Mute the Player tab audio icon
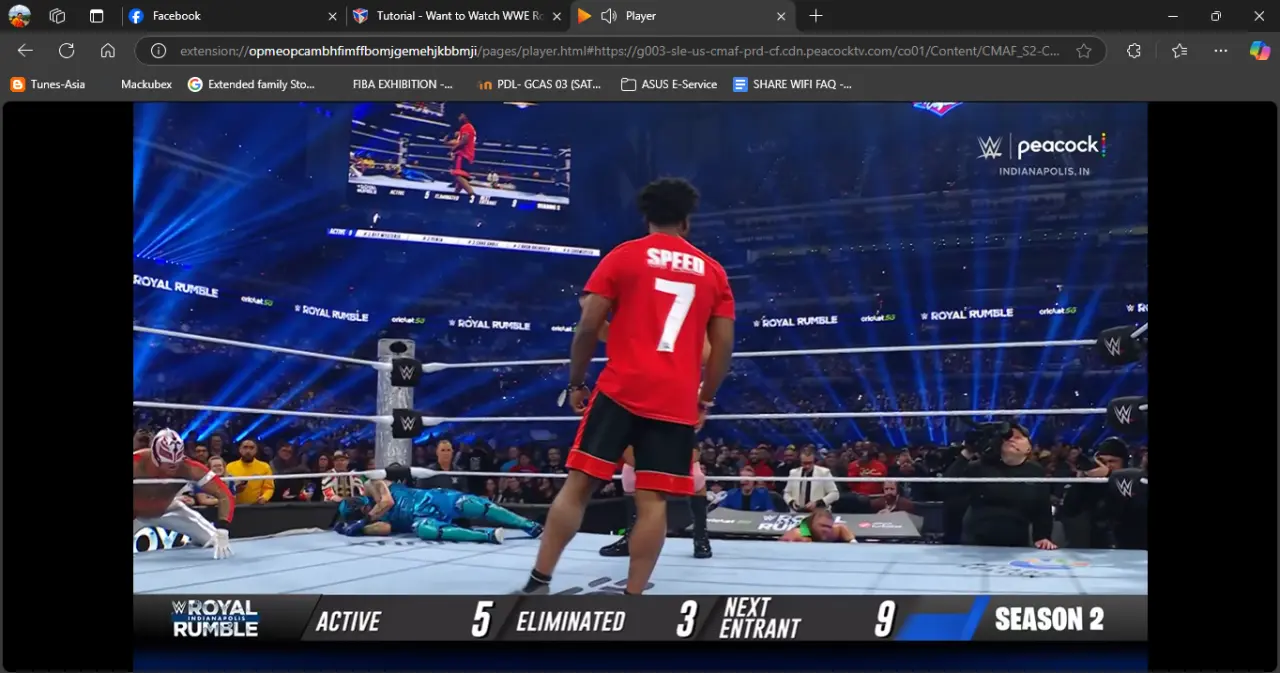1280x673 pixels. pos(609,16)
